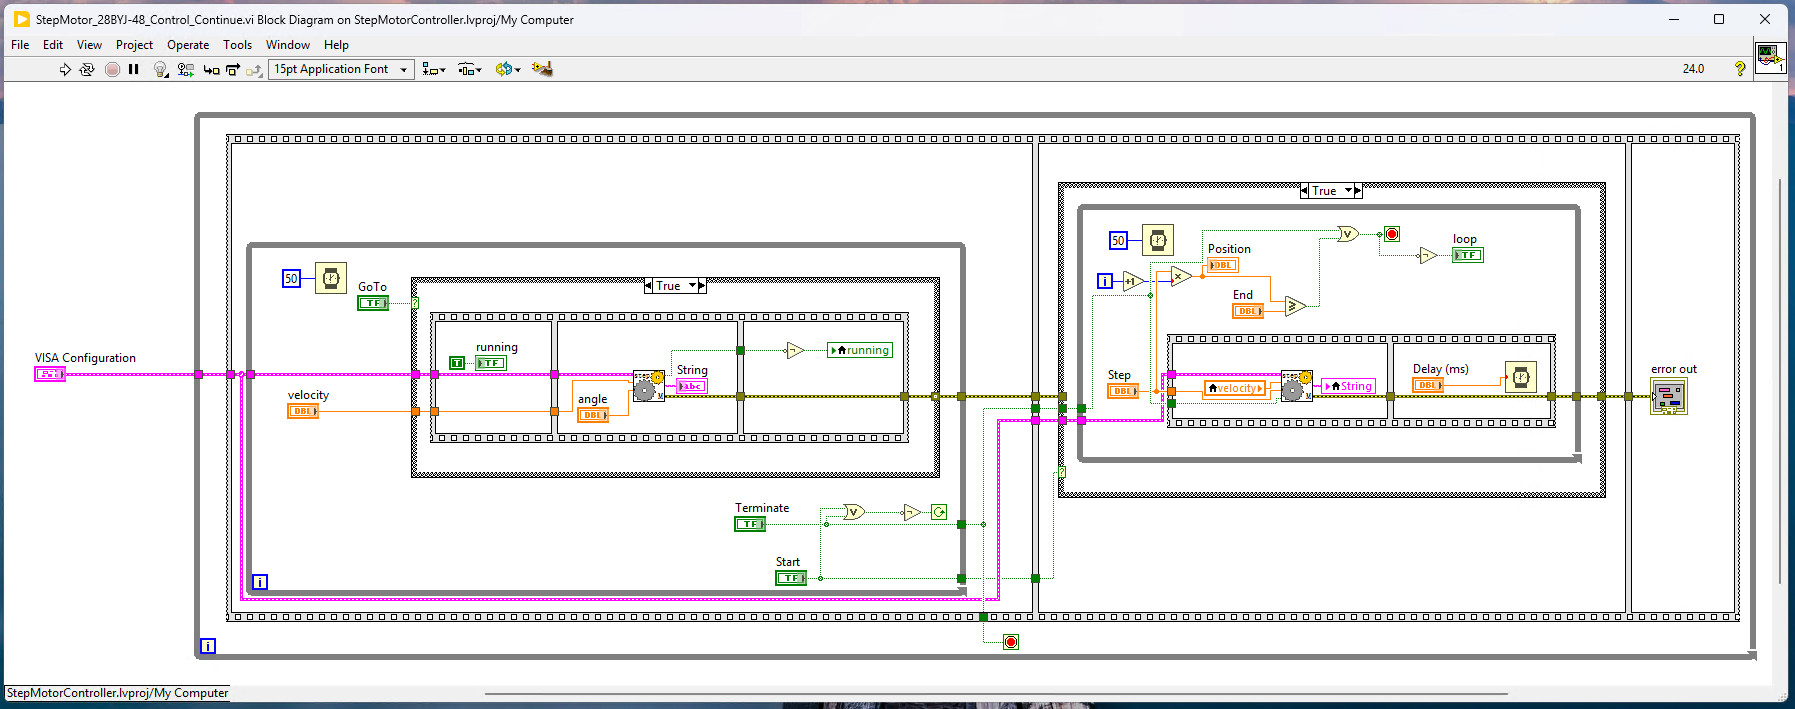1795x709 pixels.
Task: Select the Wait (ms) function wired to Delay (ms)
Action: (x=1520, y=376)
